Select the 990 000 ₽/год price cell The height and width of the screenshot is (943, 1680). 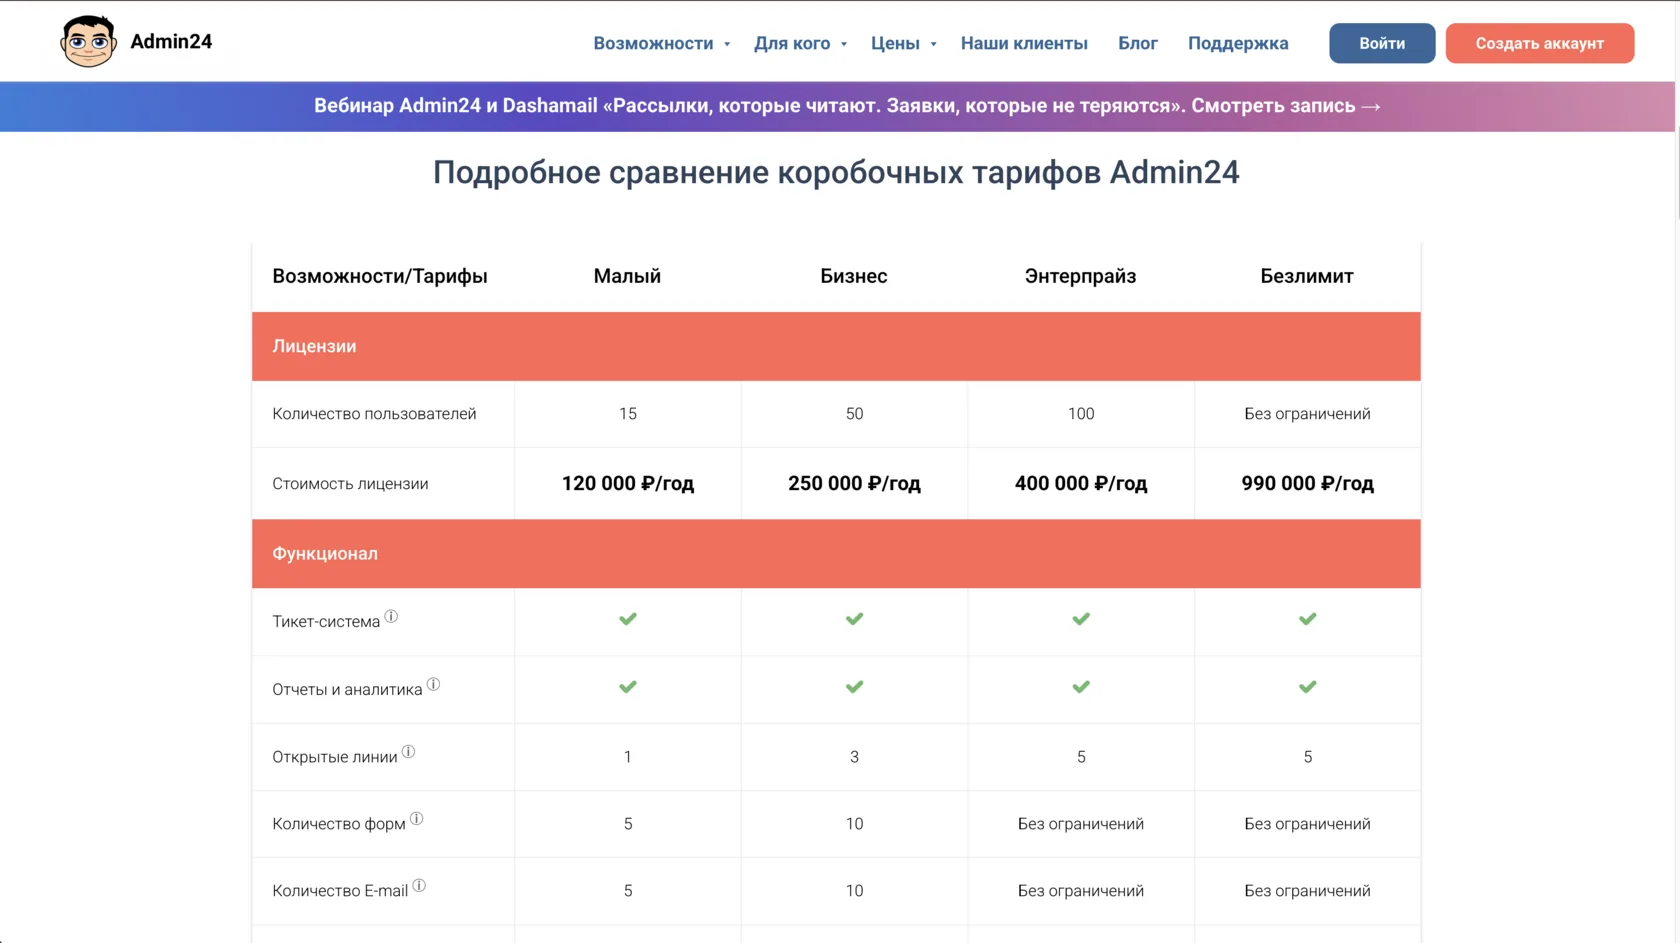[1307, 484]
